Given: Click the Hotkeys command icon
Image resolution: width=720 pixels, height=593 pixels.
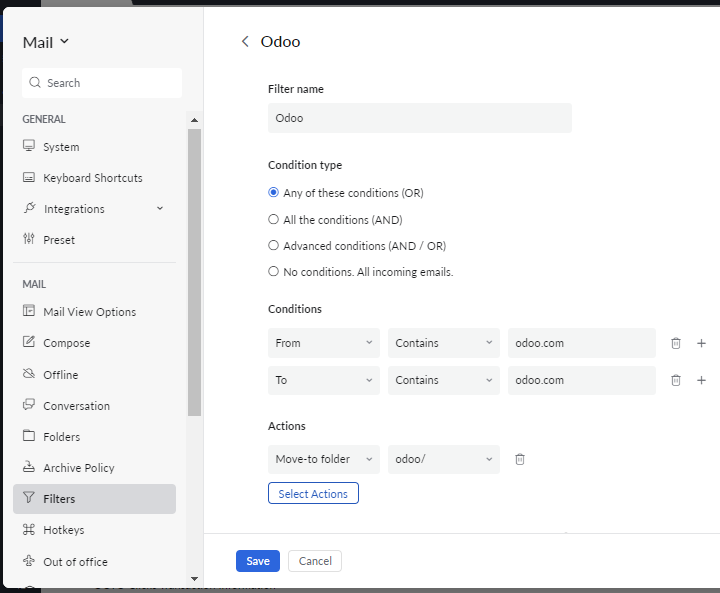Looking at the screenshot, I should coord(29,530).
